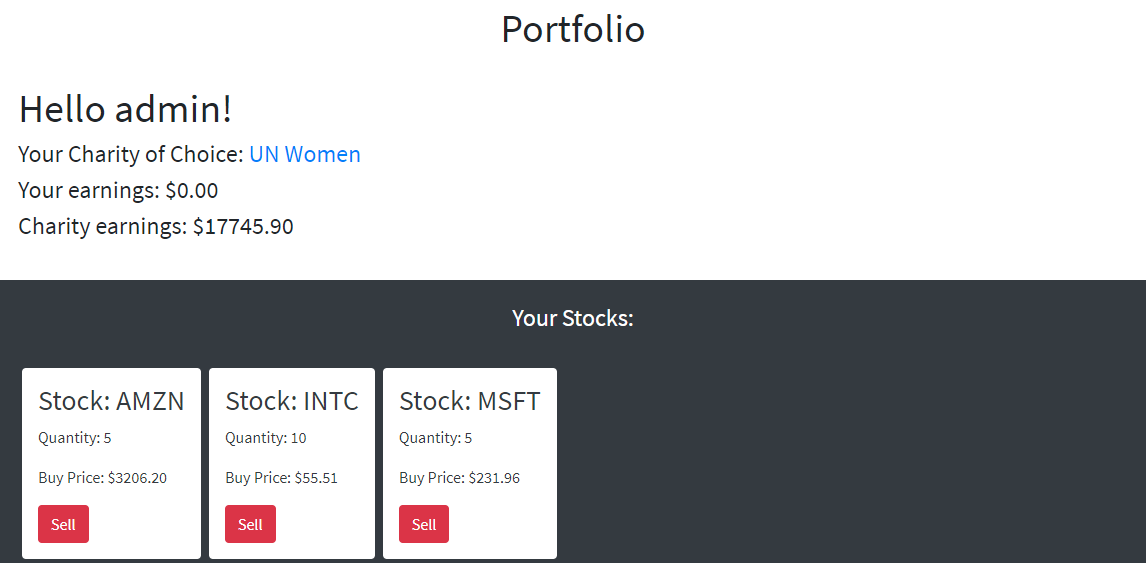
Task: Select the Your Charity of Choice label
Action: pos(131,154)
